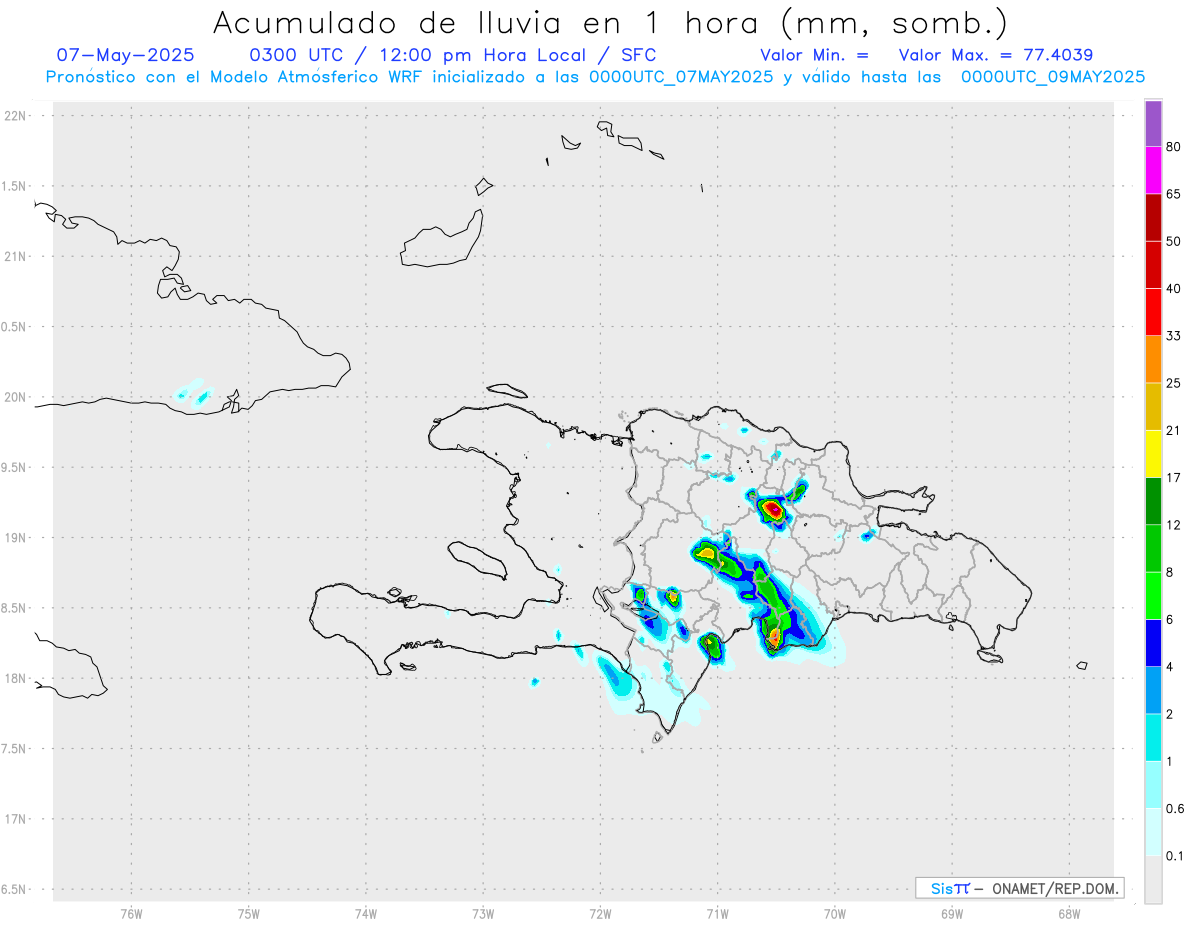Select the magenta swatch between 65 and 80

(1153, 170)
